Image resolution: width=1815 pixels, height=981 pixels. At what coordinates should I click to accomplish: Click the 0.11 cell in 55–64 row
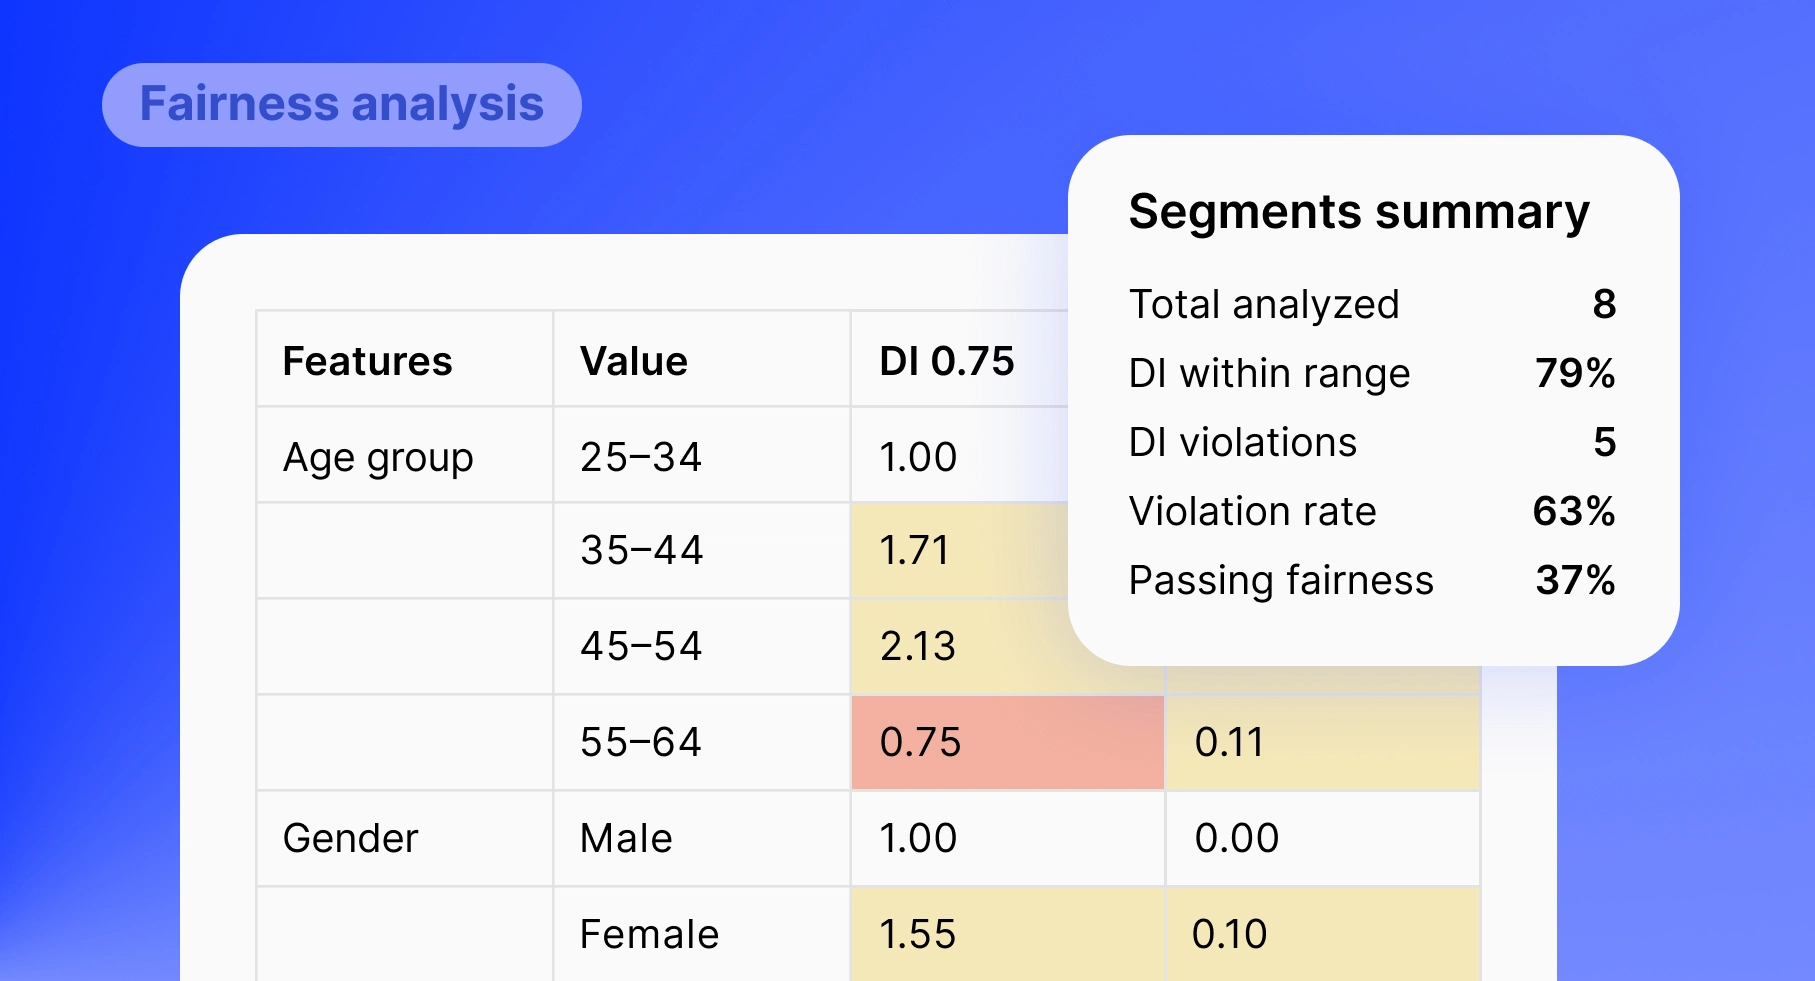click(1321, 742)
